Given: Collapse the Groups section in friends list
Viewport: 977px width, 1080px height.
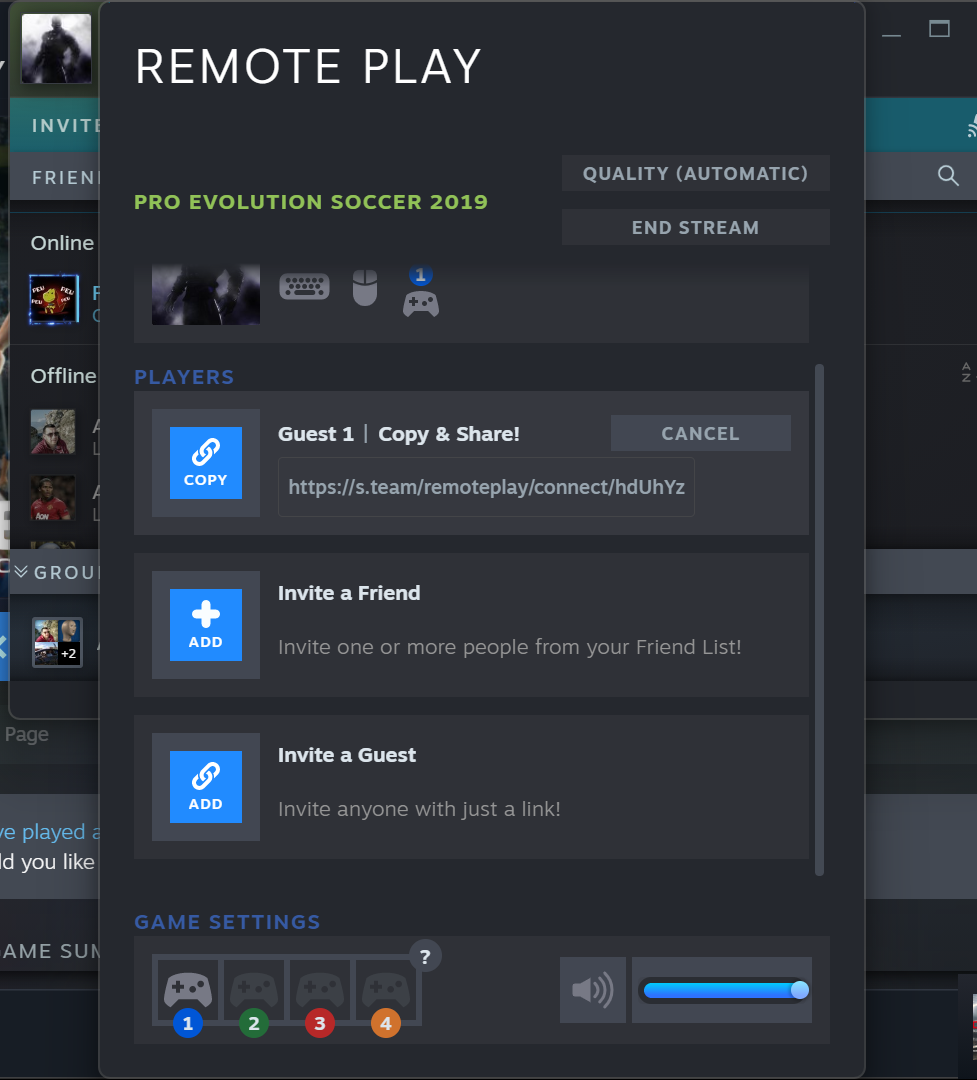Looking at the screenshot, I should (19, 571).
